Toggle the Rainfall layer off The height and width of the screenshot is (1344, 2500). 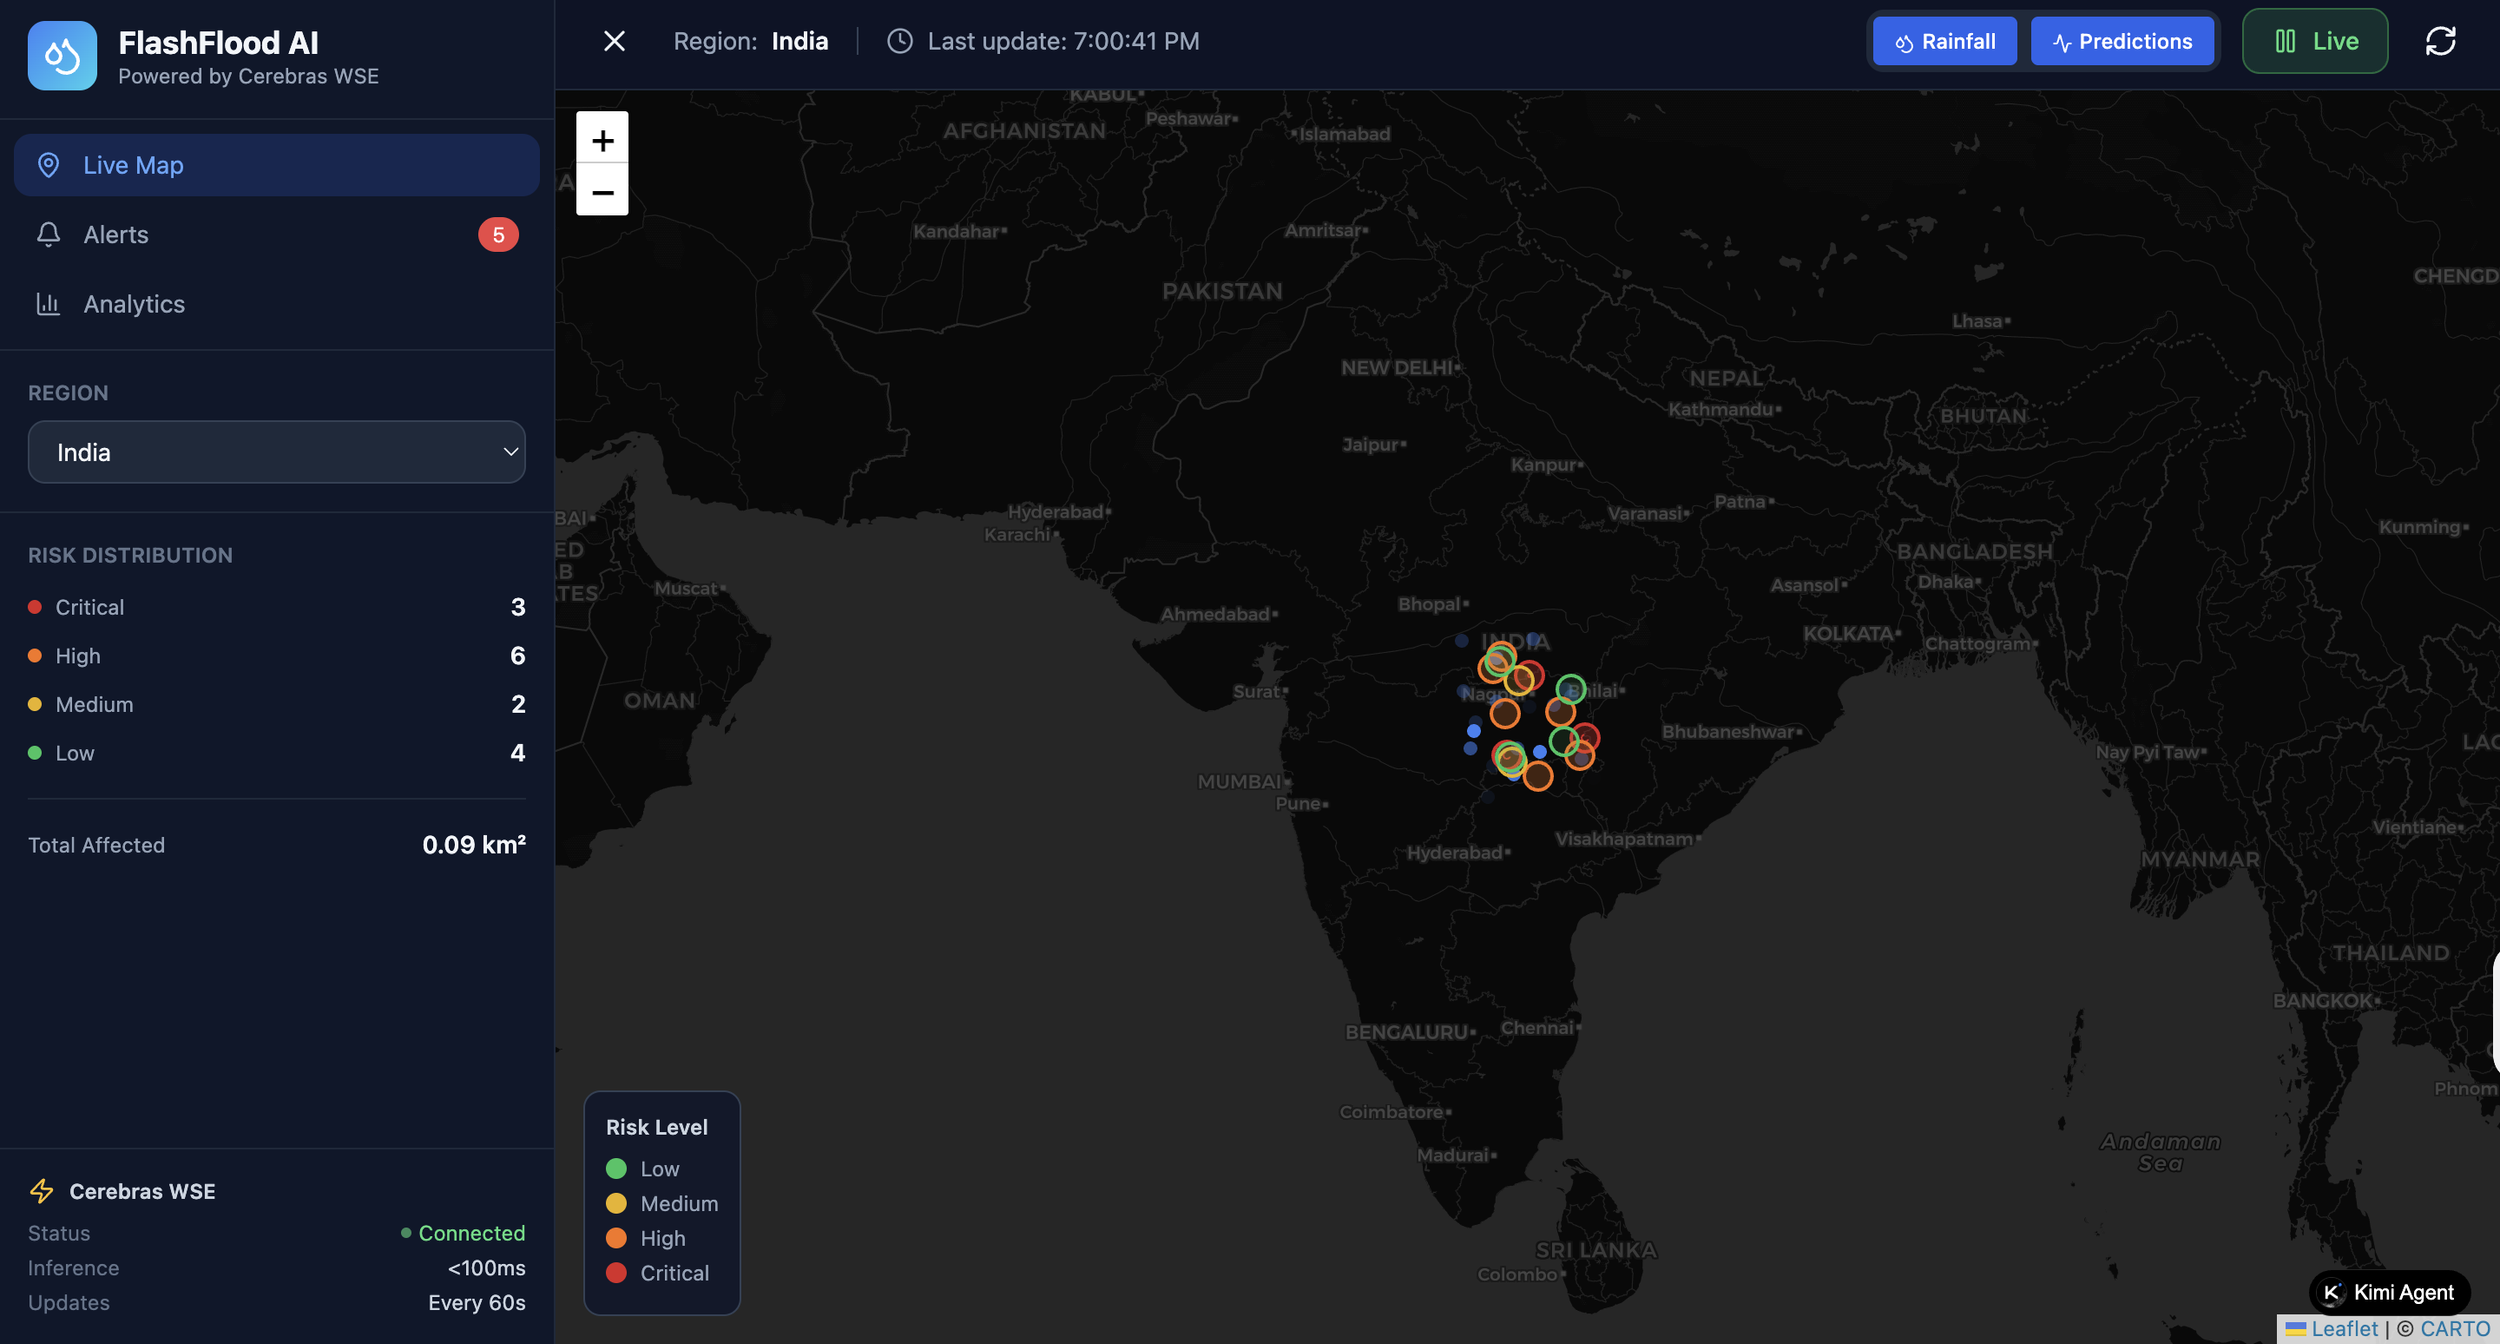click(x=1944, y=41)
